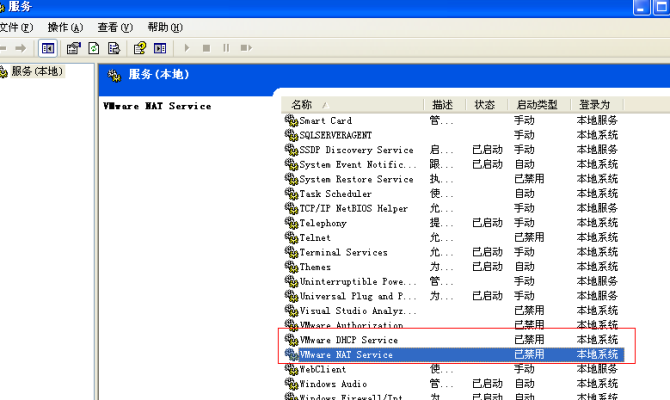Sort by the 描述 column header
670x400 pixels.
445,105
